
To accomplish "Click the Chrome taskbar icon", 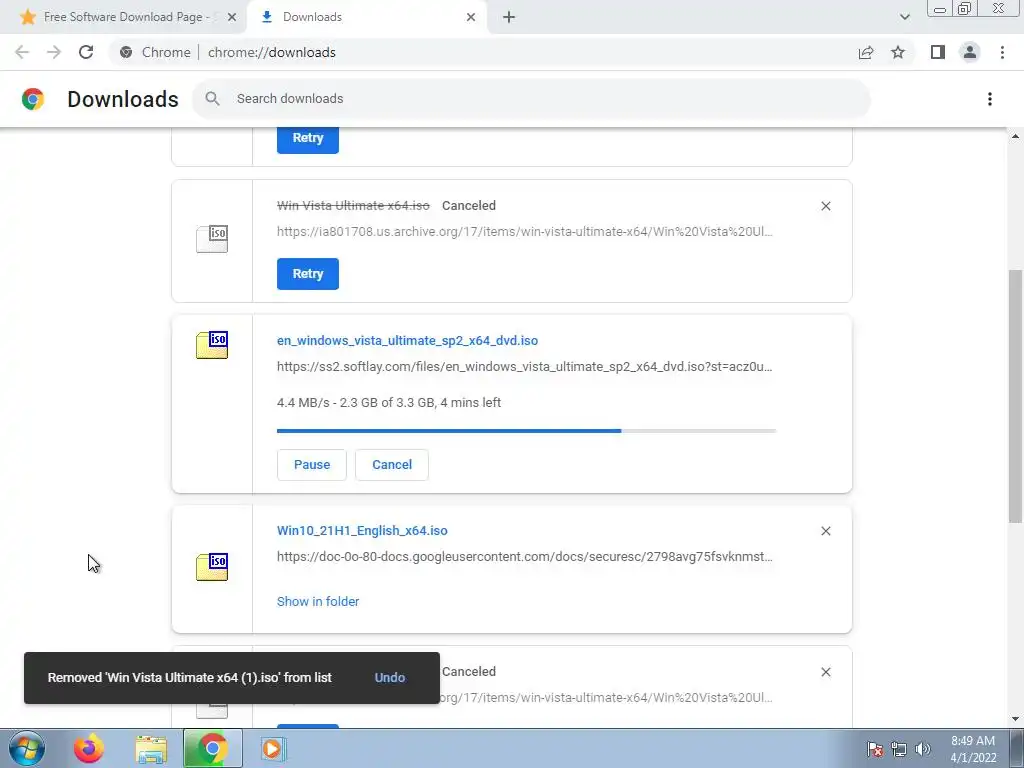I will [212, 748].
